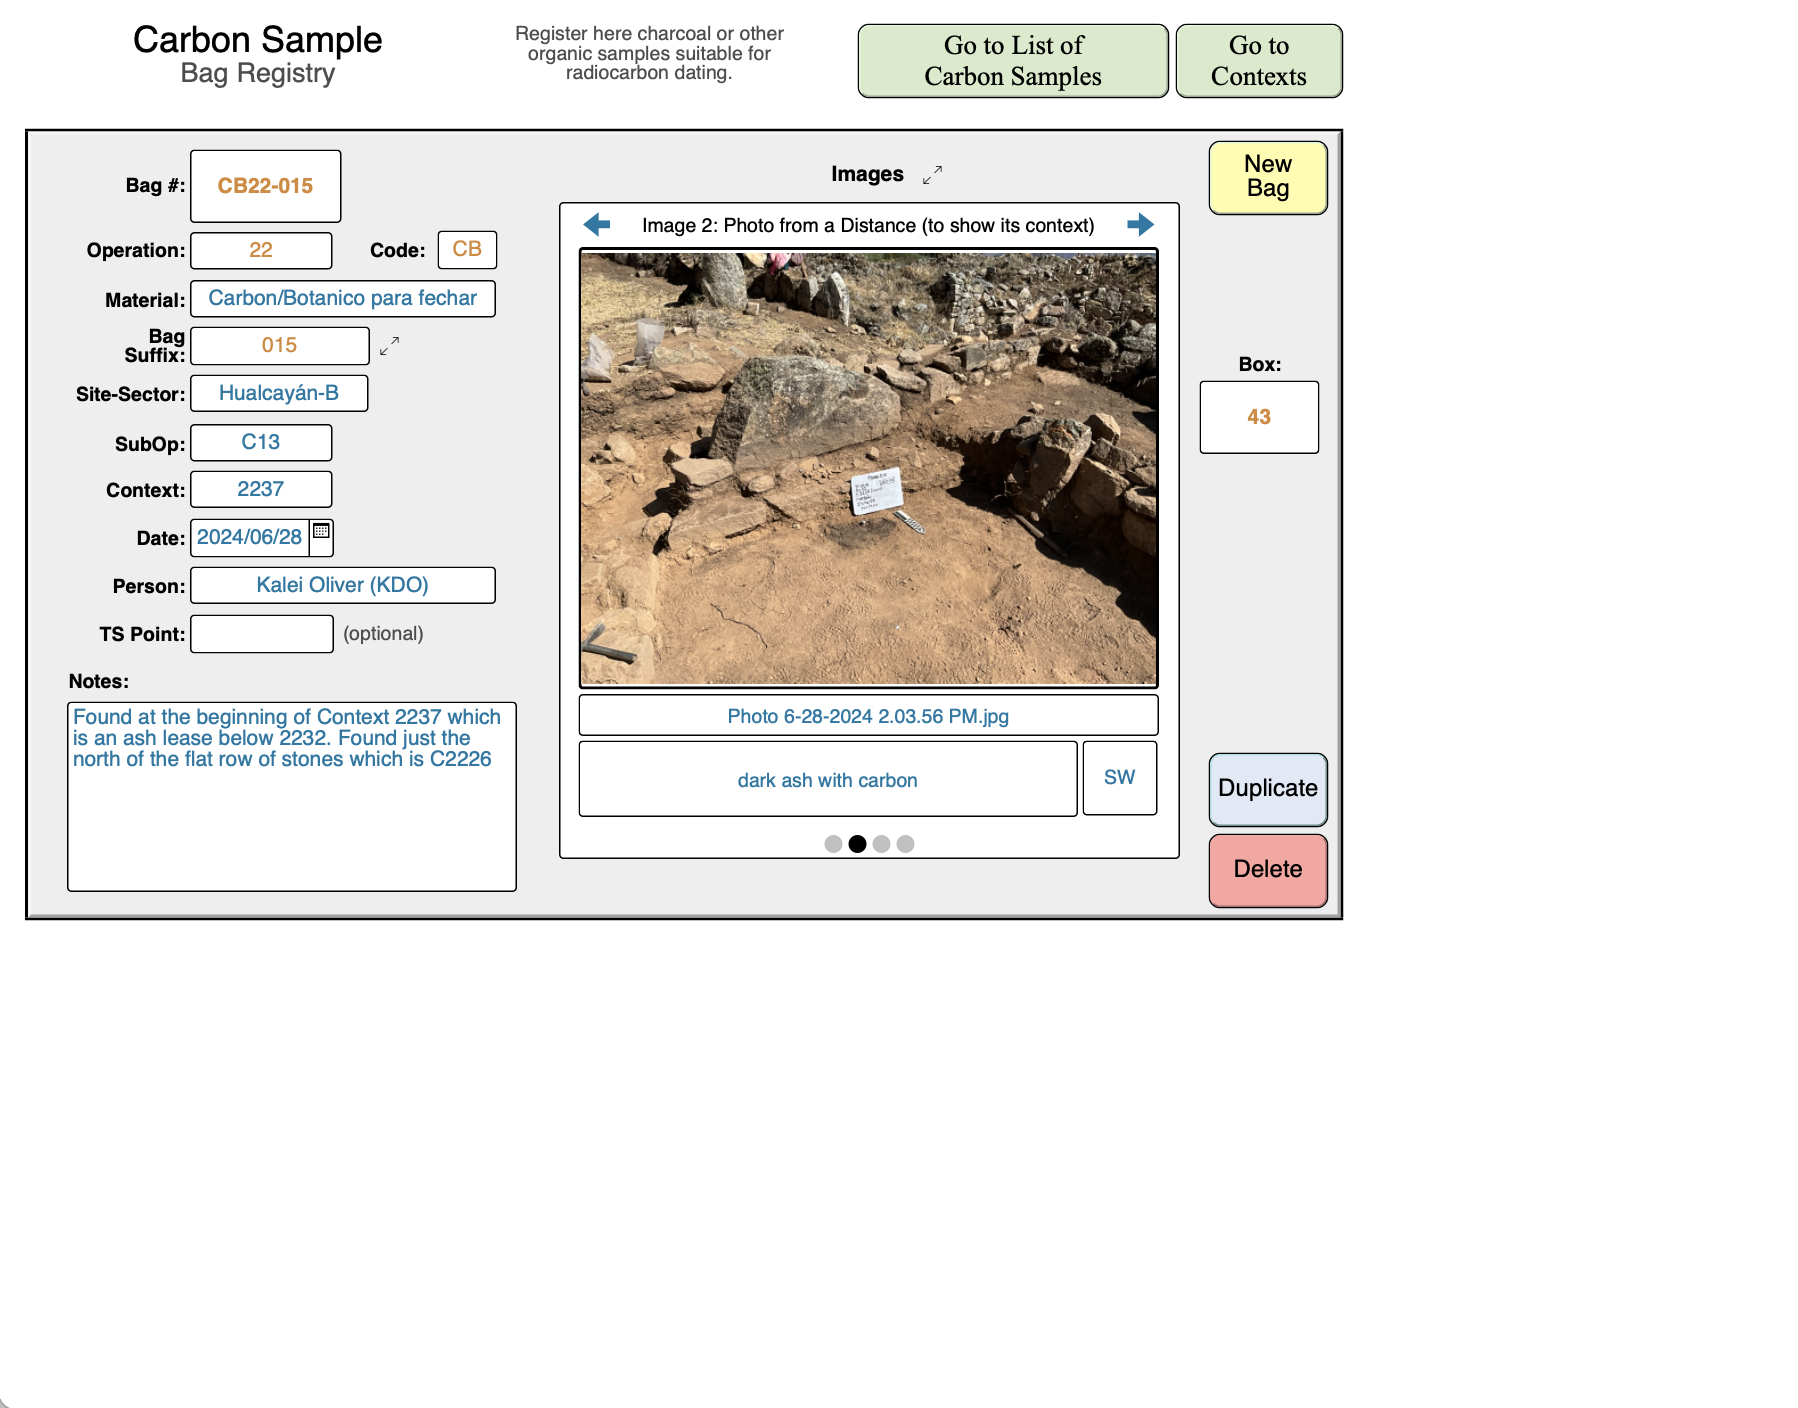Open the calendar date picker icon
This screenshot has height=1408, width=1798.
click(x=322, y=531)
